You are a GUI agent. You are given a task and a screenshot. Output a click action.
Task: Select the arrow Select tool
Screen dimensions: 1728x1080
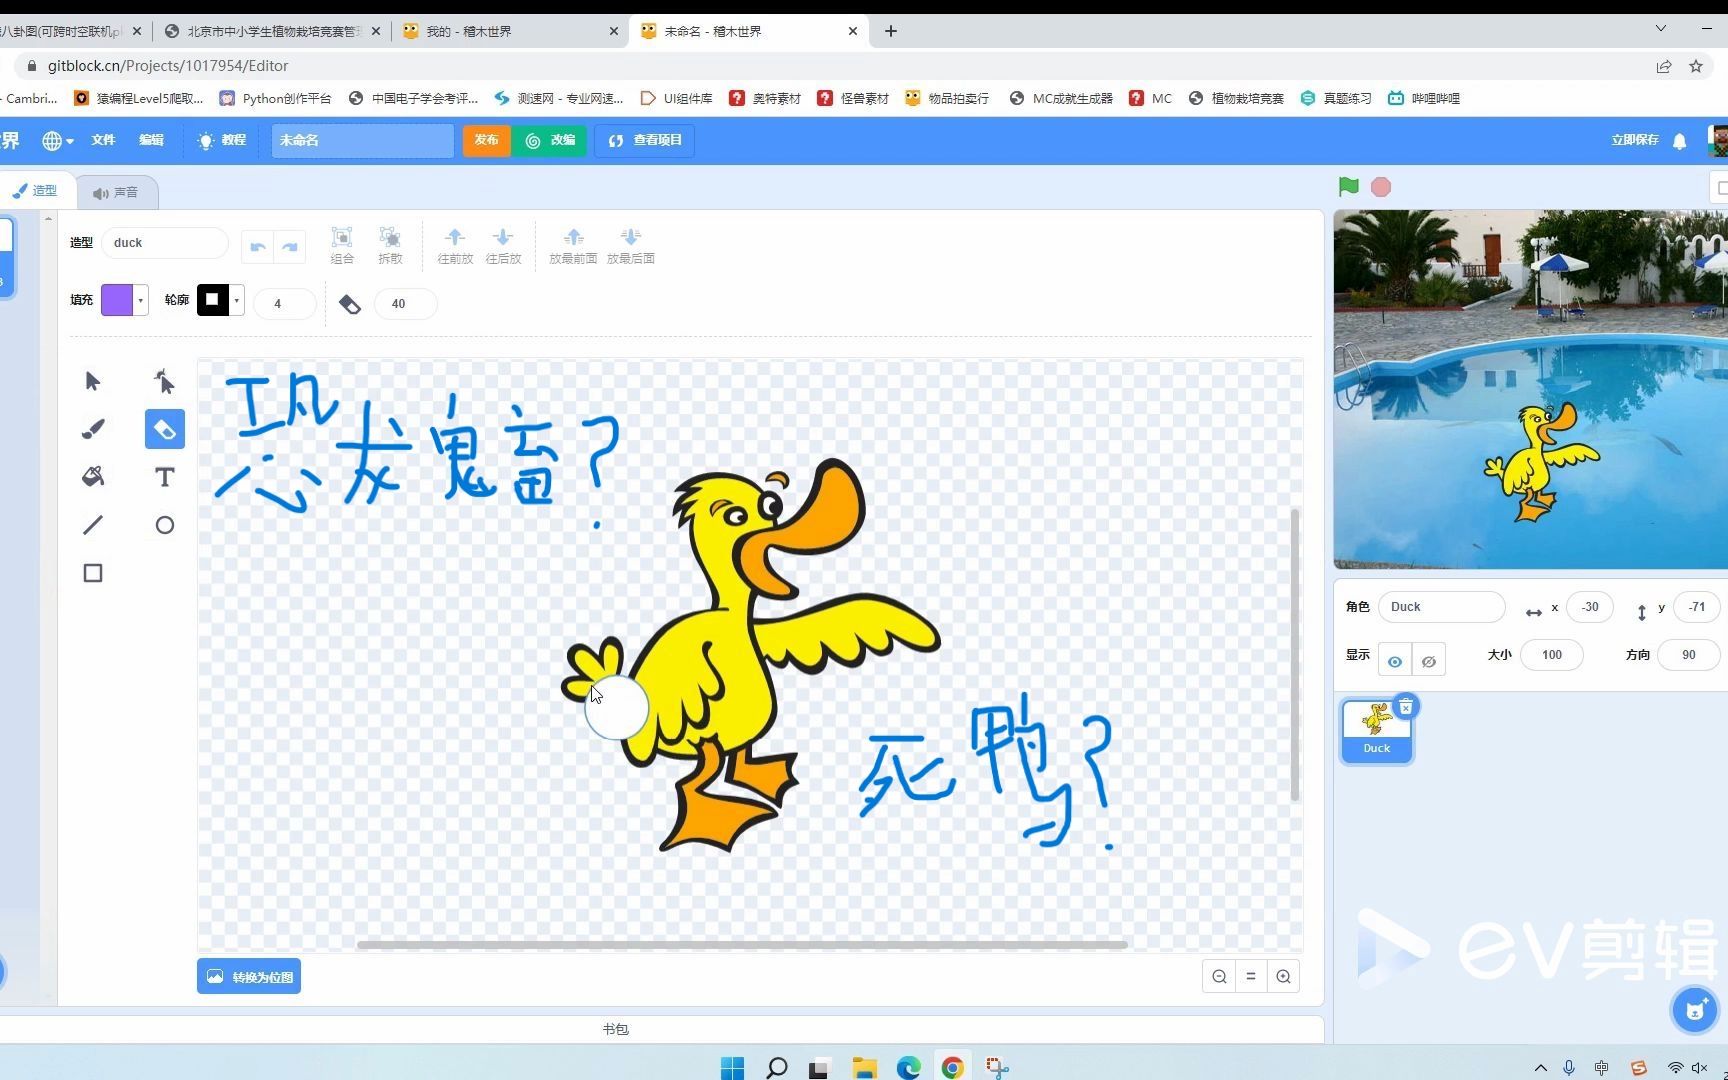pos(93,381)
